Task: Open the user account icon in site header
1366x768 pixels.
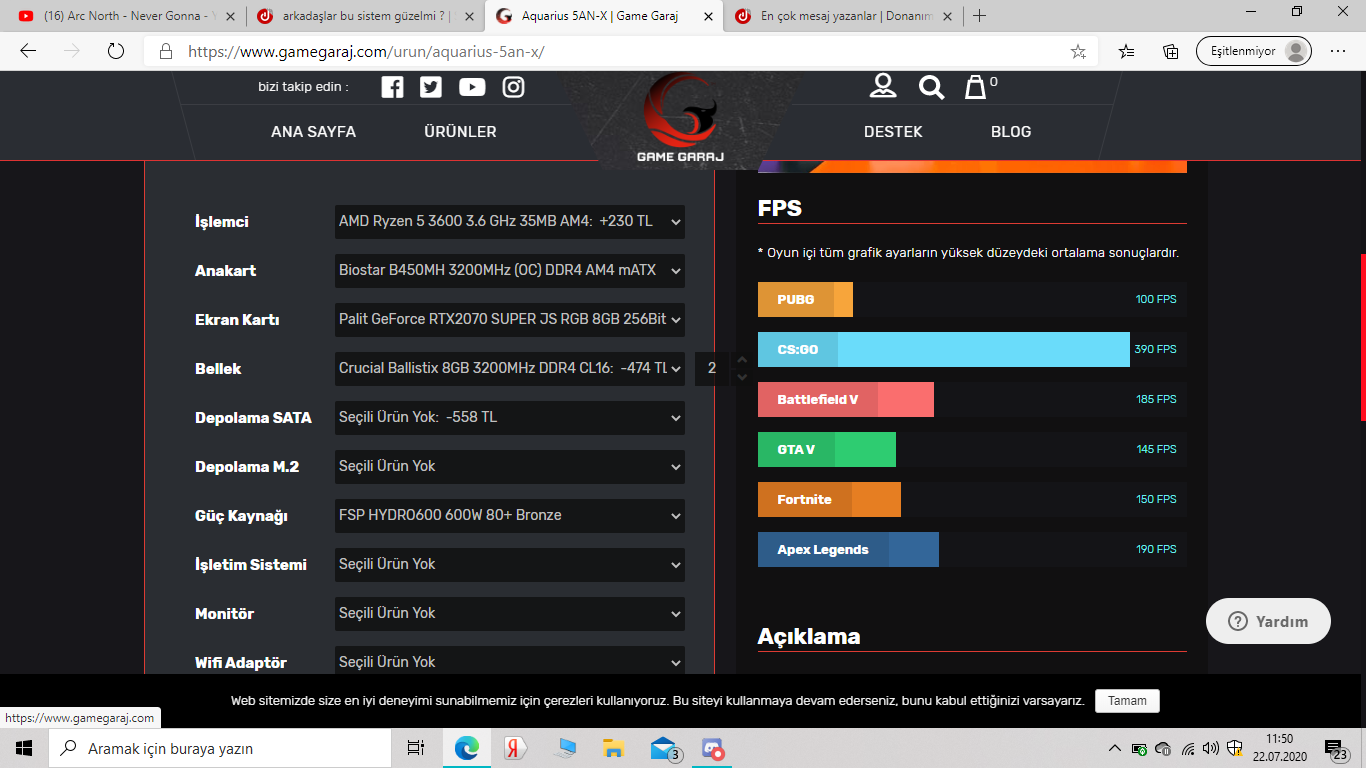Action: 883,86
